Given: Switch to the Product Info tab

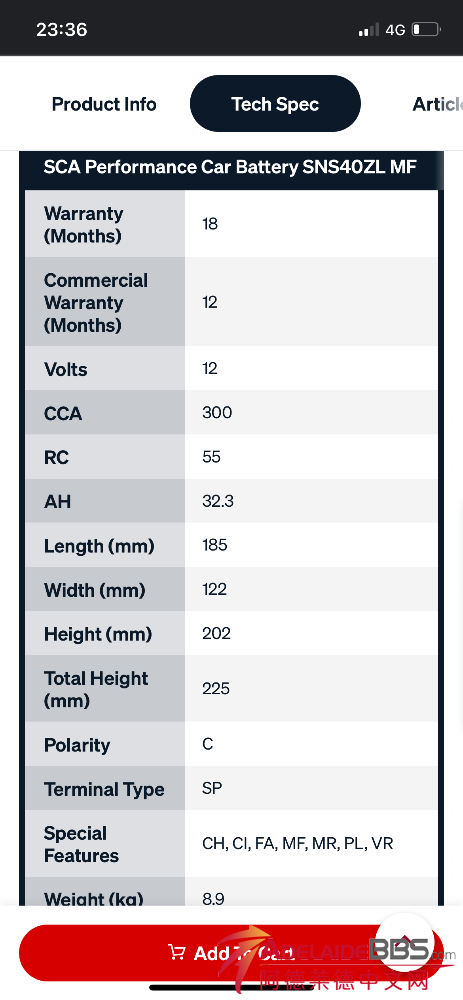Looking at the screenshot, I should 104,104.
